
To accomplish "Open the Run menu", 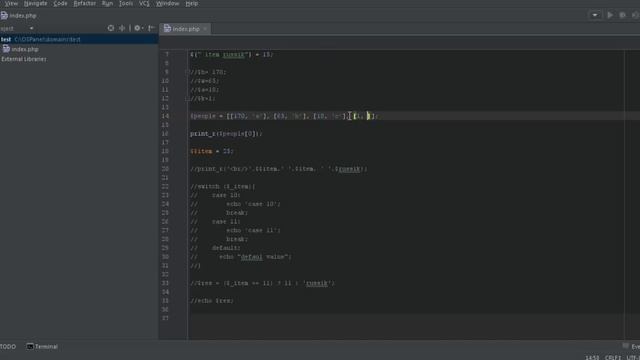I will [x=107, y=3].
